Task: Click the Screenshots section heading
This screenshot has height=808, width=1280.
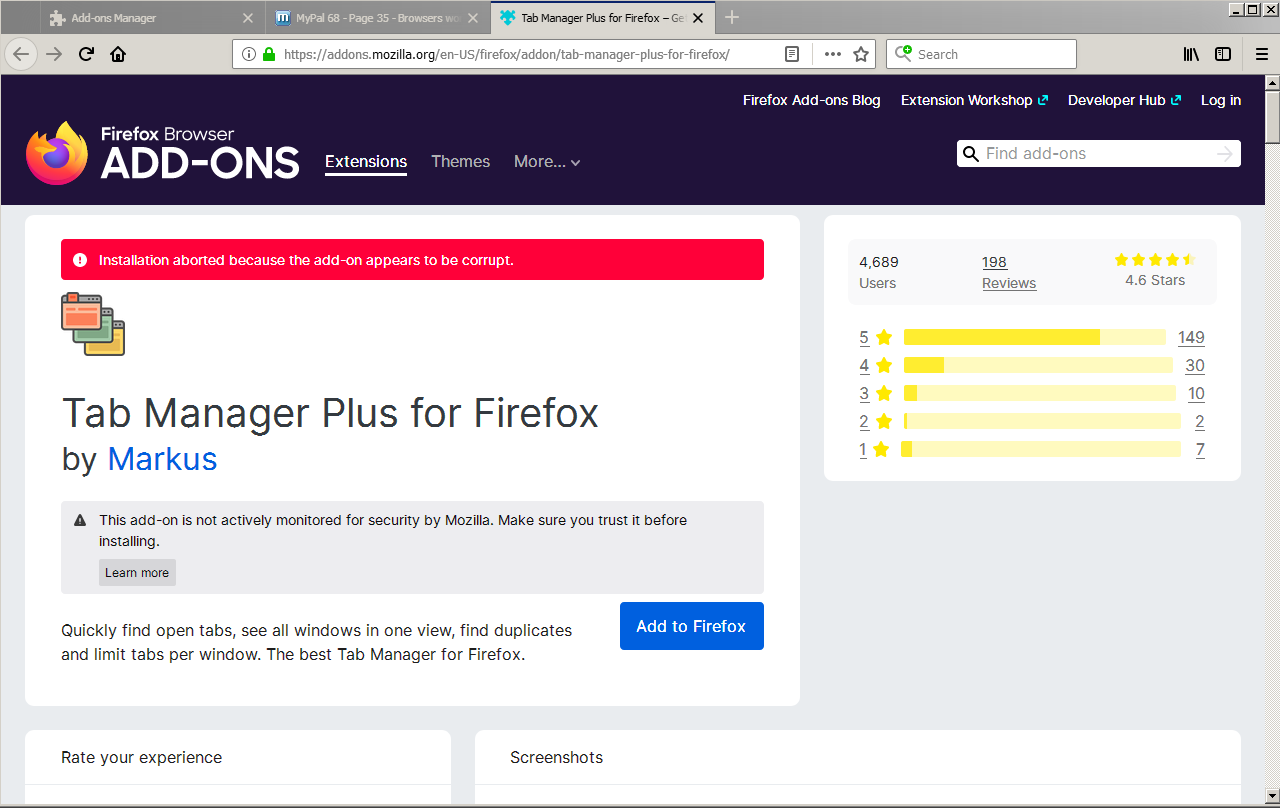Action: [556, 757]
